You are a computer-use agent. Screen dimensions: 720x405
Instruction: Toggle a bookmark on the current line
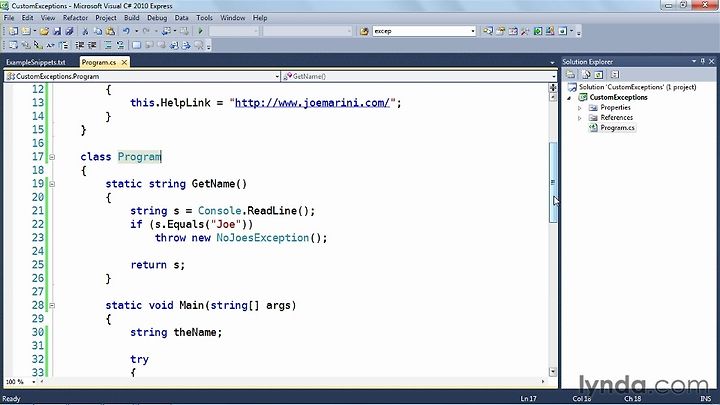pyautogui.click(x=136, y=45)
